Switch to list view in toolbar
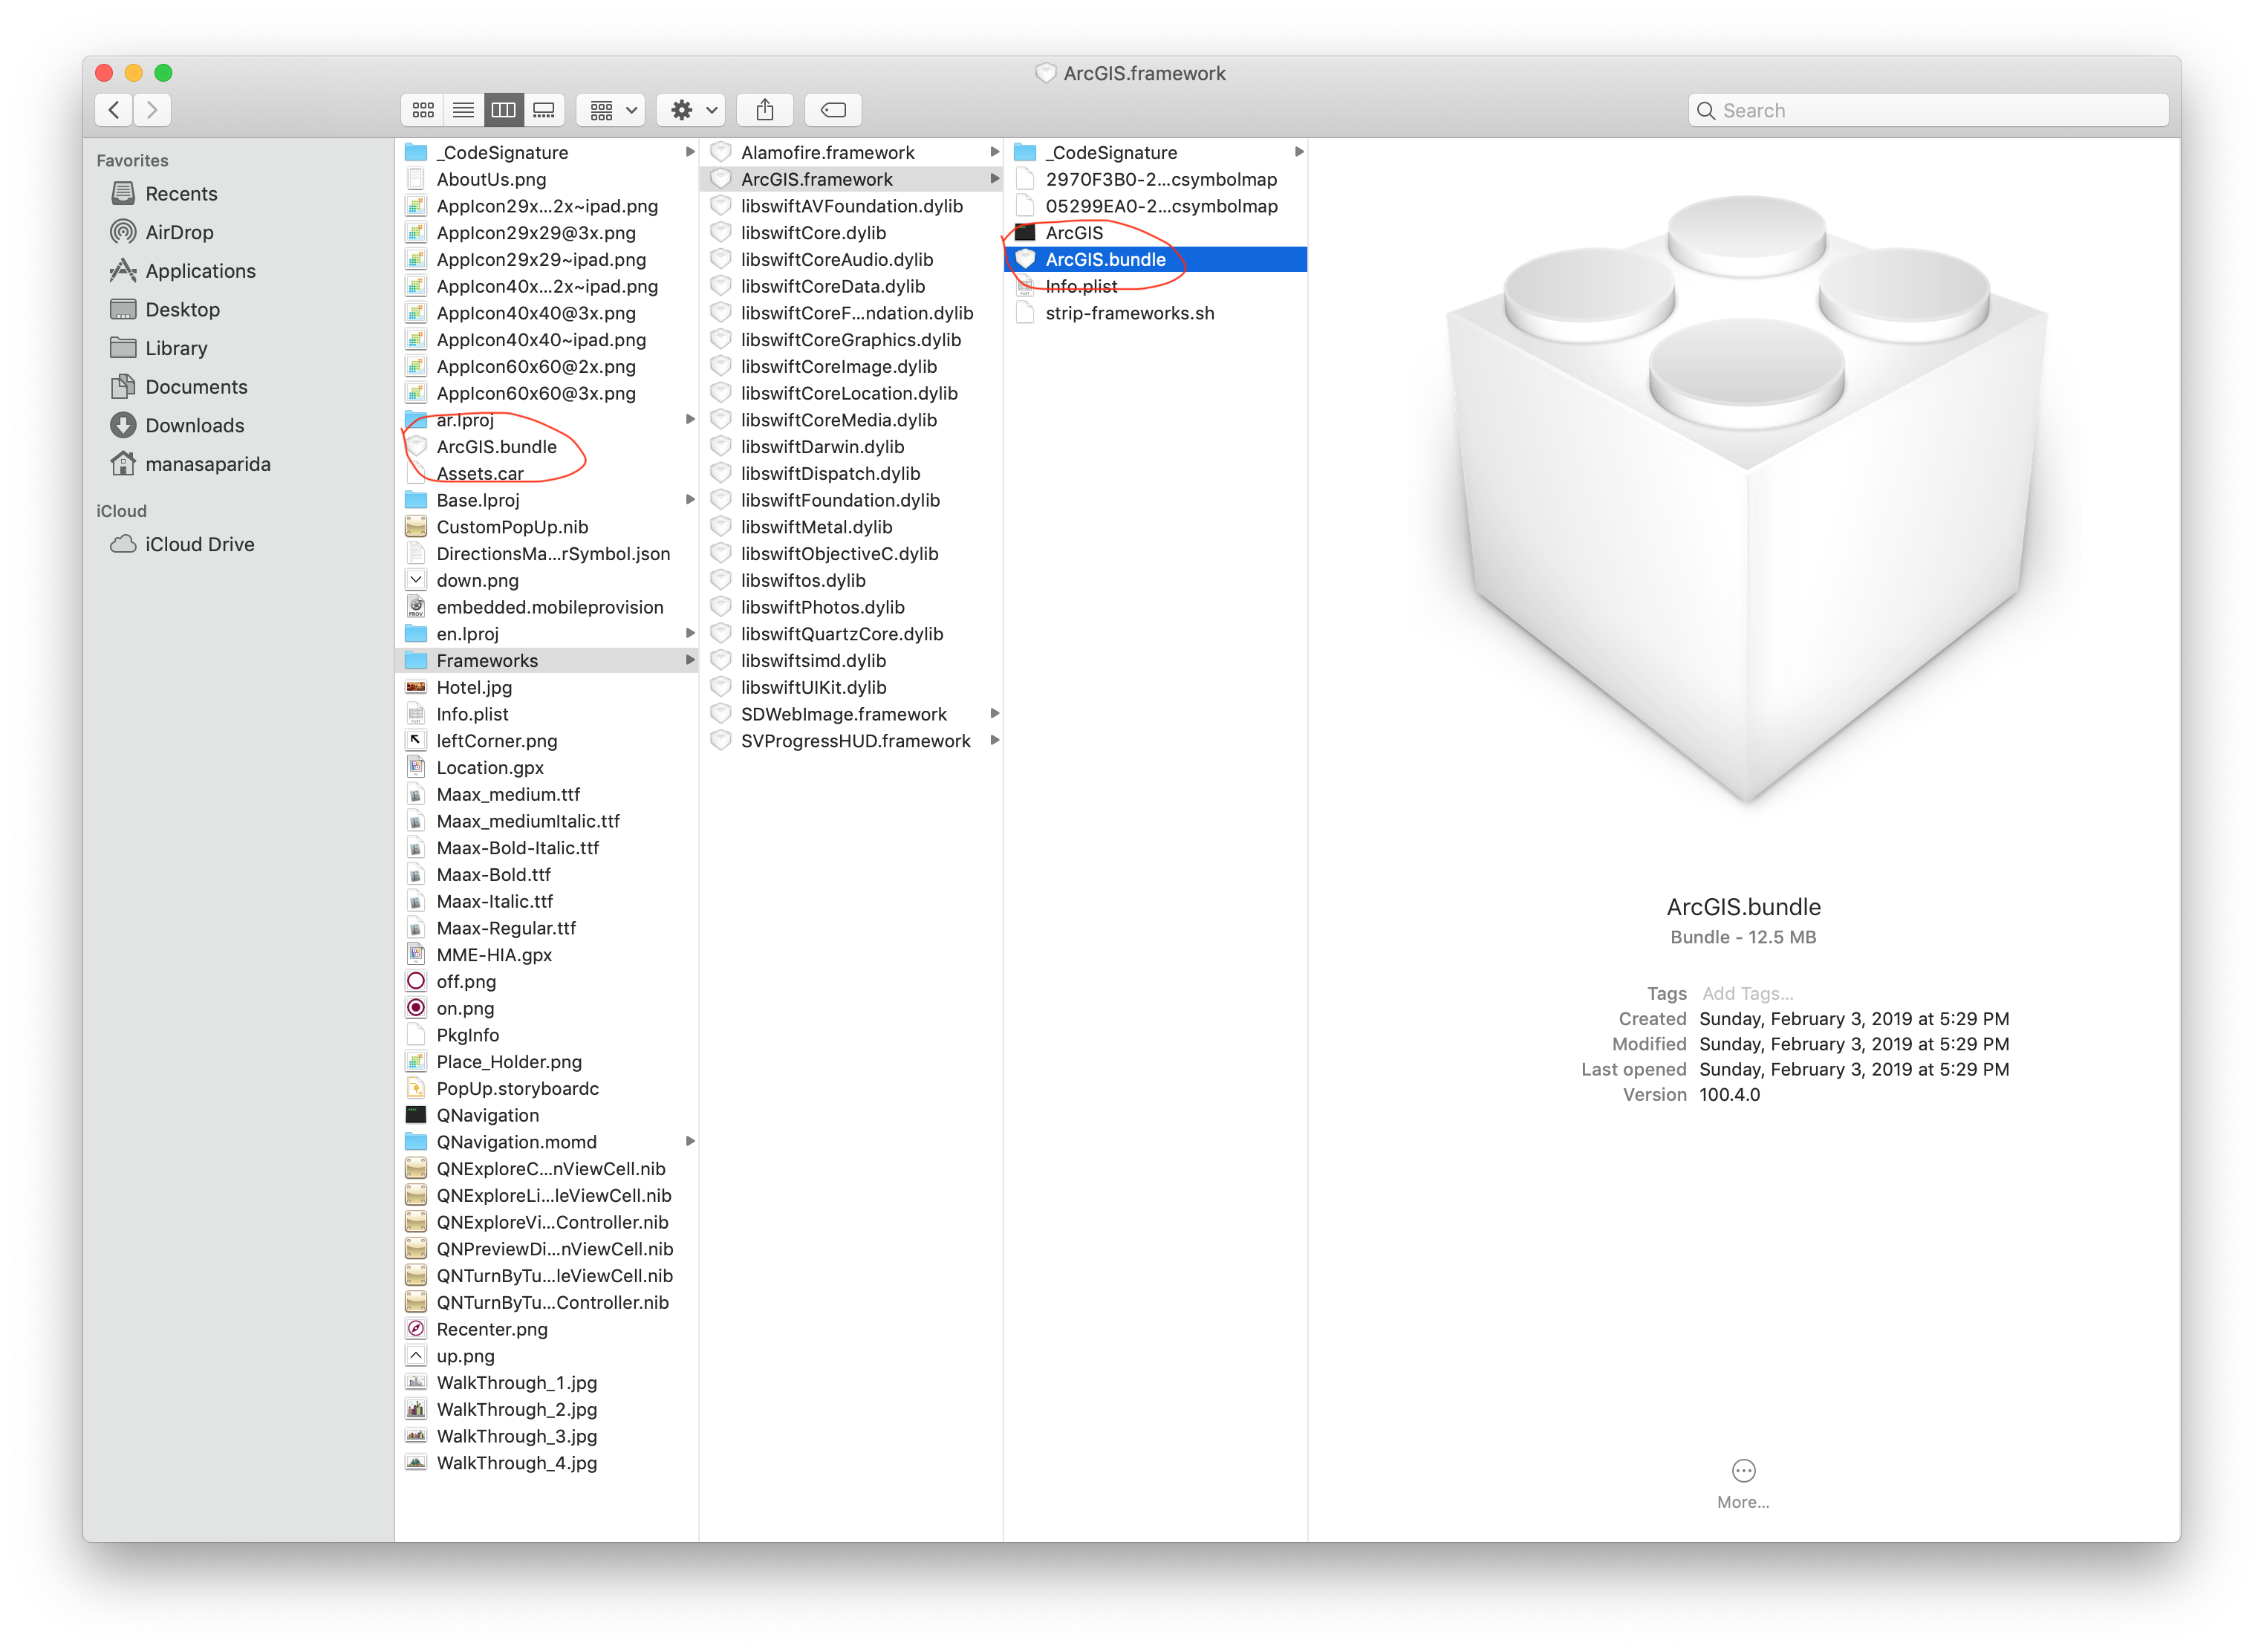2264x1652 pixels. [x=463, y=110]
